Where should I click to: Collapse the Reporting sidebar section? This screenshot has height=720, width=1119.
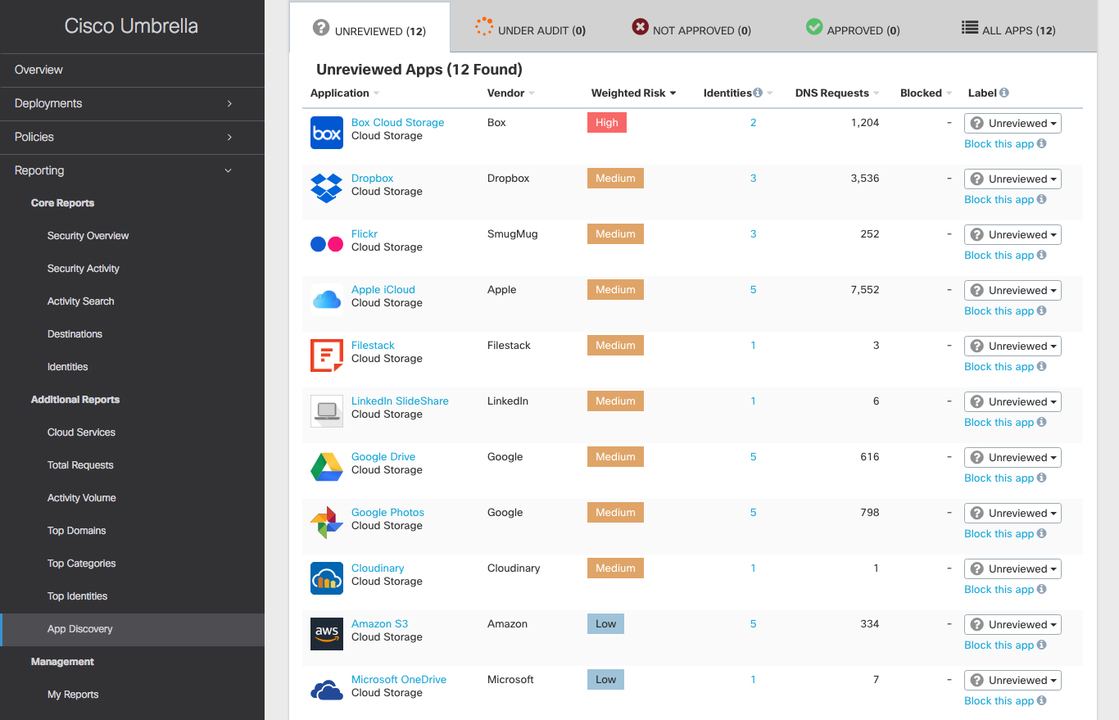click(x=132, y=171)
